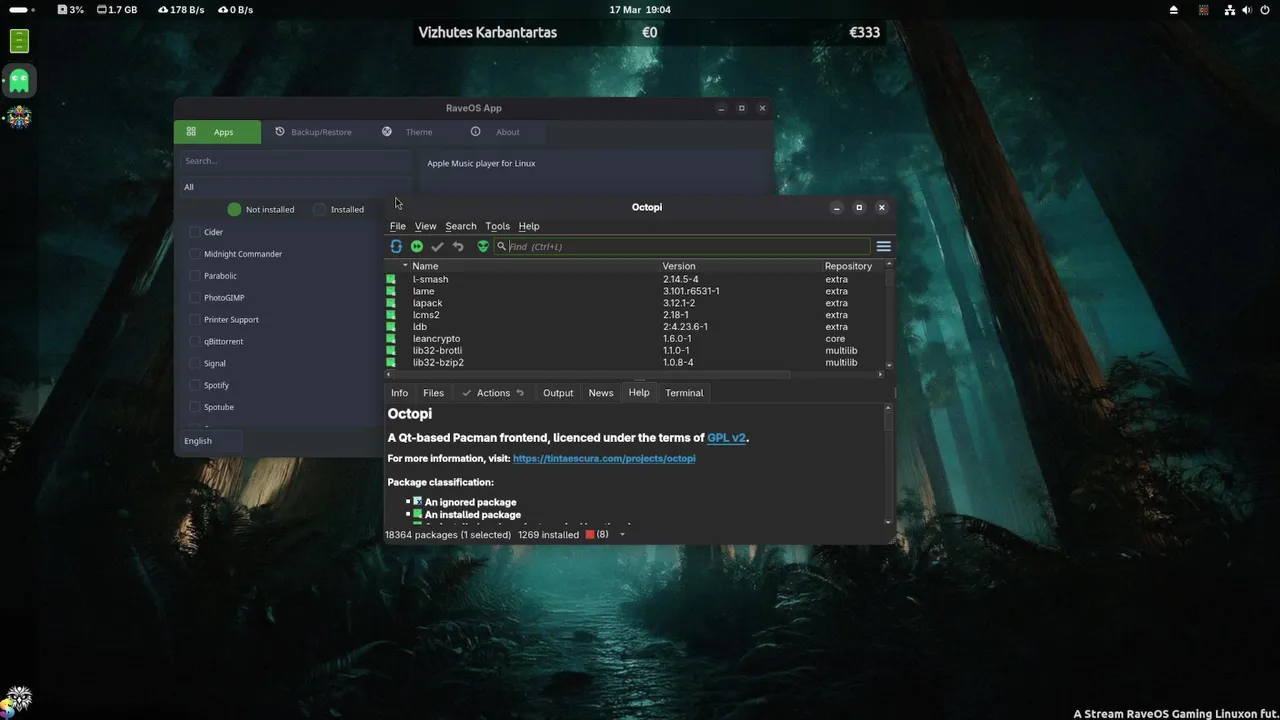
Task: Switch to the Actions tab in Octopi
Action: (x=493, y=393)
